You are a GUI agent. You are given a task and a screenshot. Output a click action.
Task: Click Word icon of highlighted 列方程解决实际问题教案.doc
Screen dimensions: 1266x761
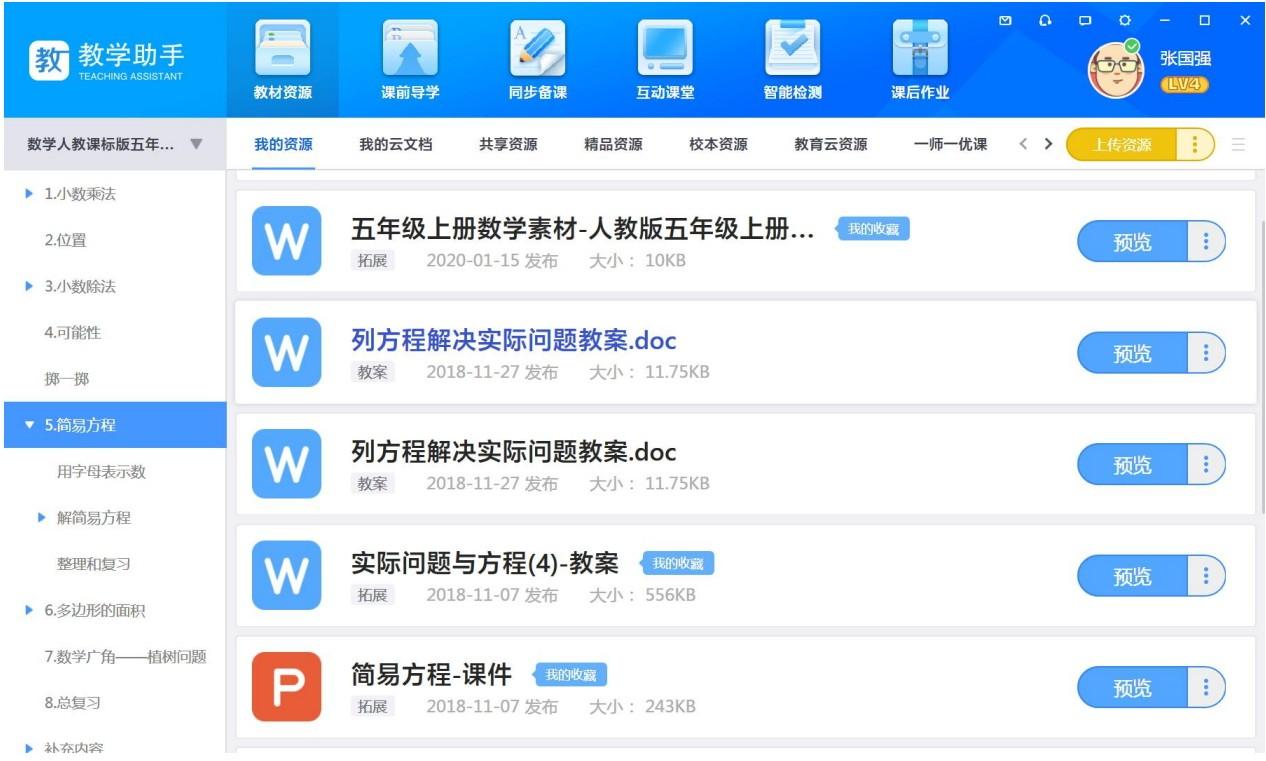(287, 353)
